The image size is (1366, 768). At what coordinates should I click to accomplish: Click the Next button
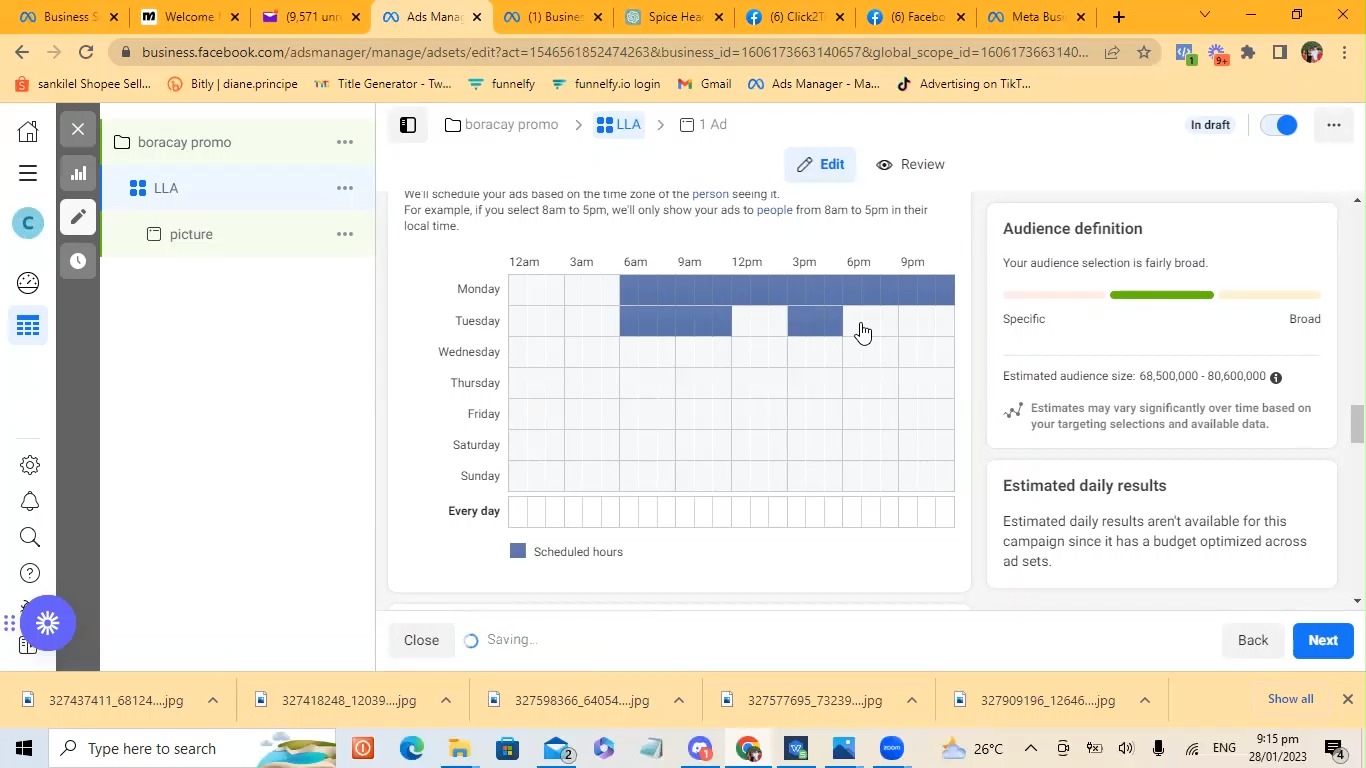point(1323,641)
